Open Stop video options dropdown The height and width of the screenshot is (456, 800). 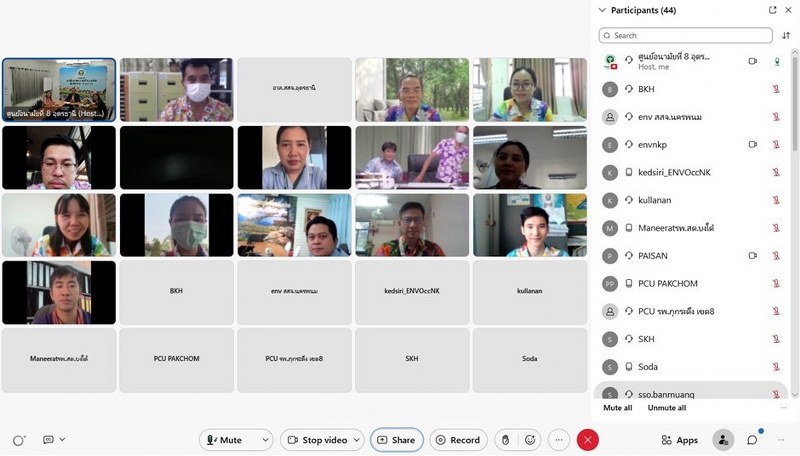coord(357,440)
